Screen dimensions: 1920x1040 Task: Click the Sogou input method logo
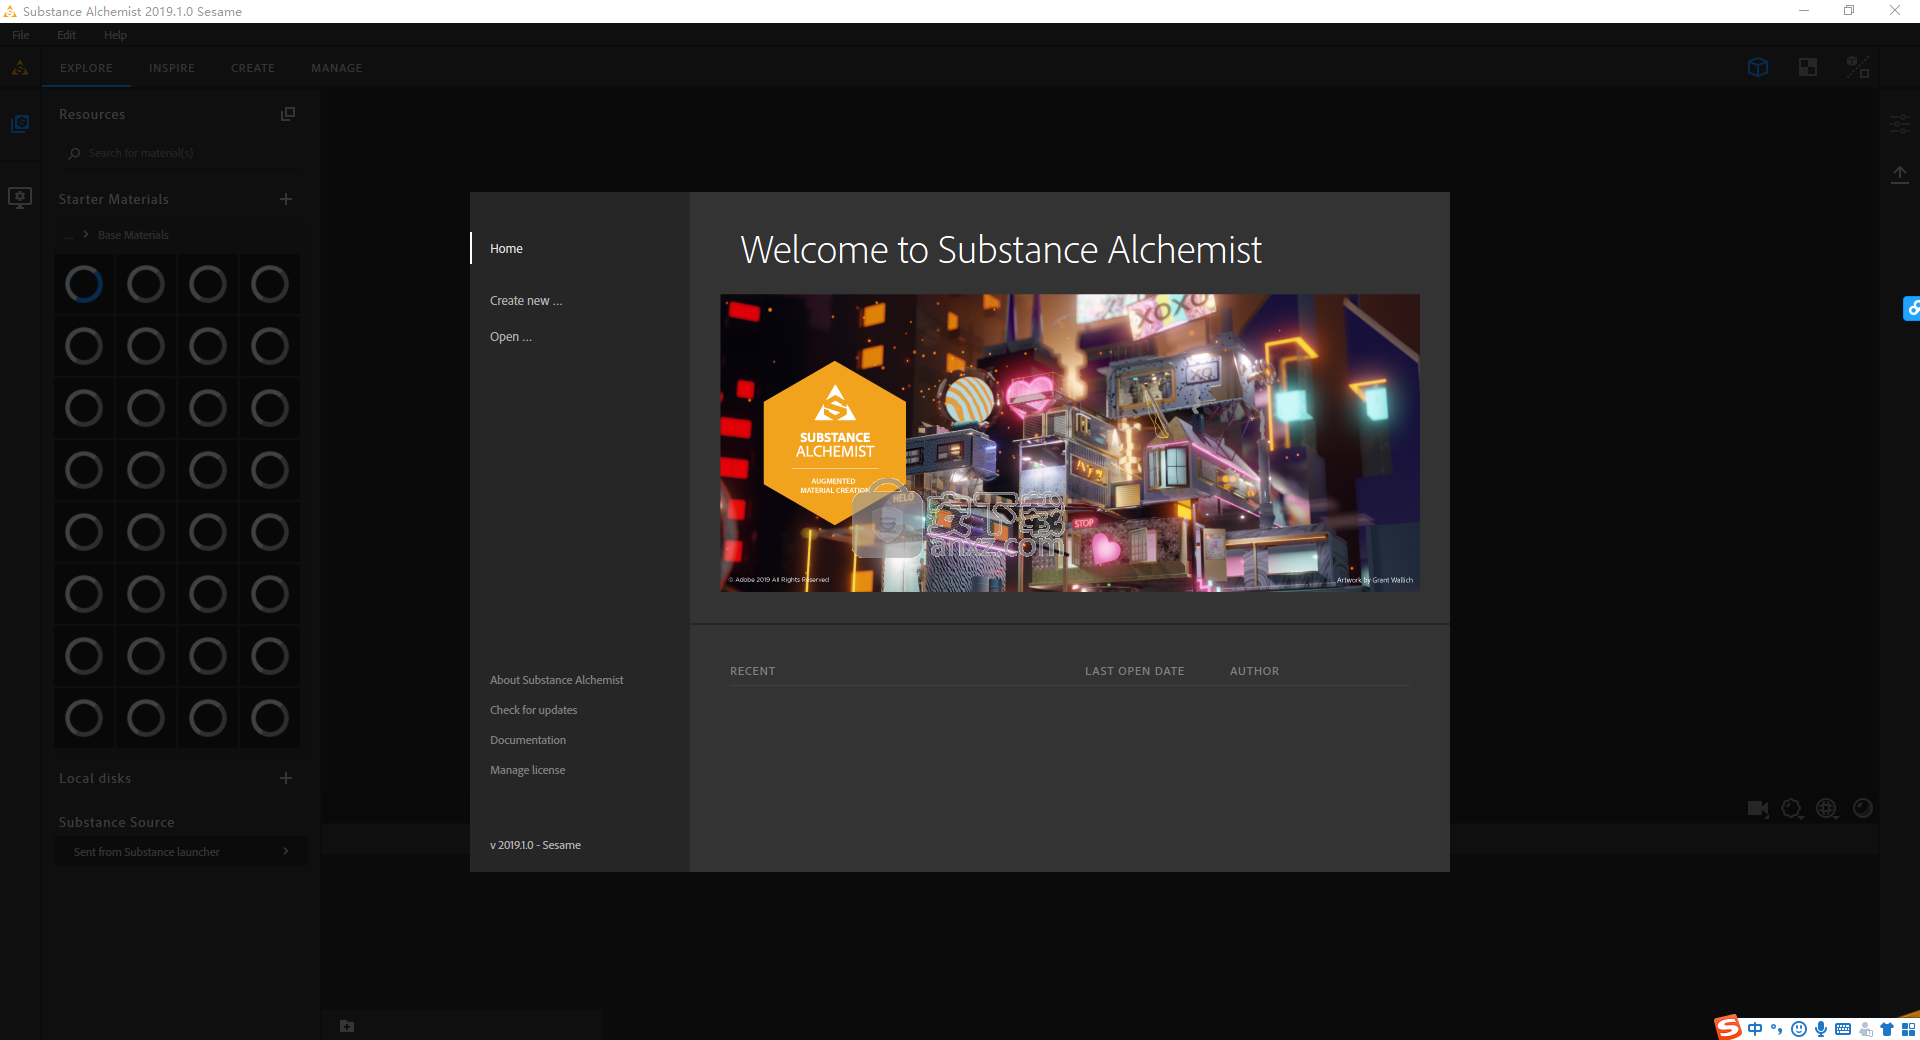point(1728,1028)
